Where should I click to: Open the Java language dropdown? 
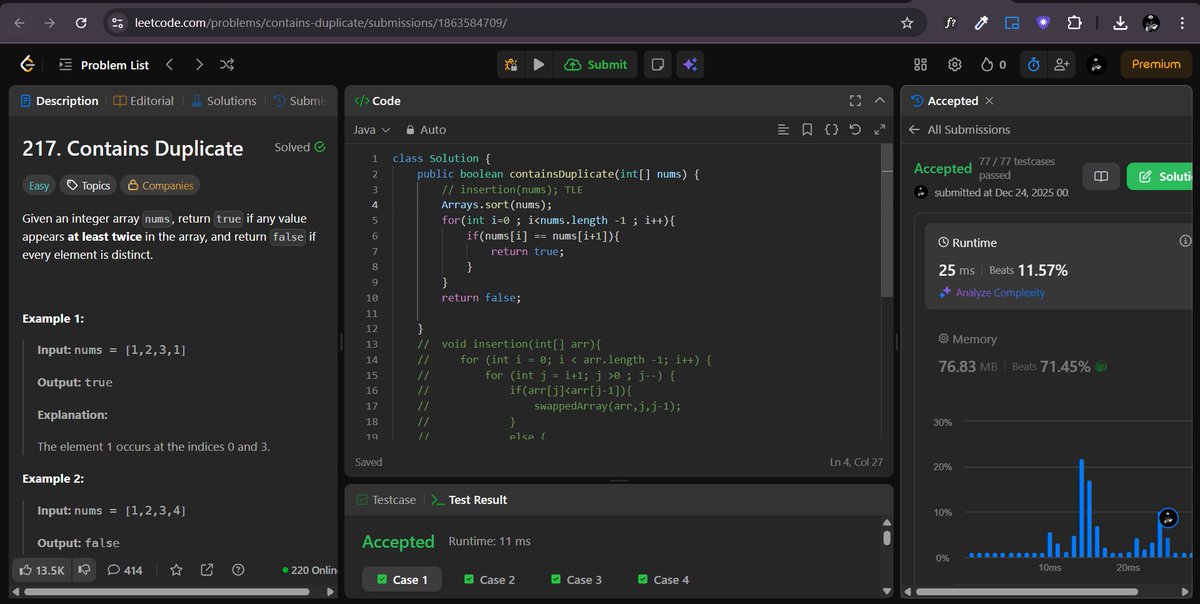point(371,130)
